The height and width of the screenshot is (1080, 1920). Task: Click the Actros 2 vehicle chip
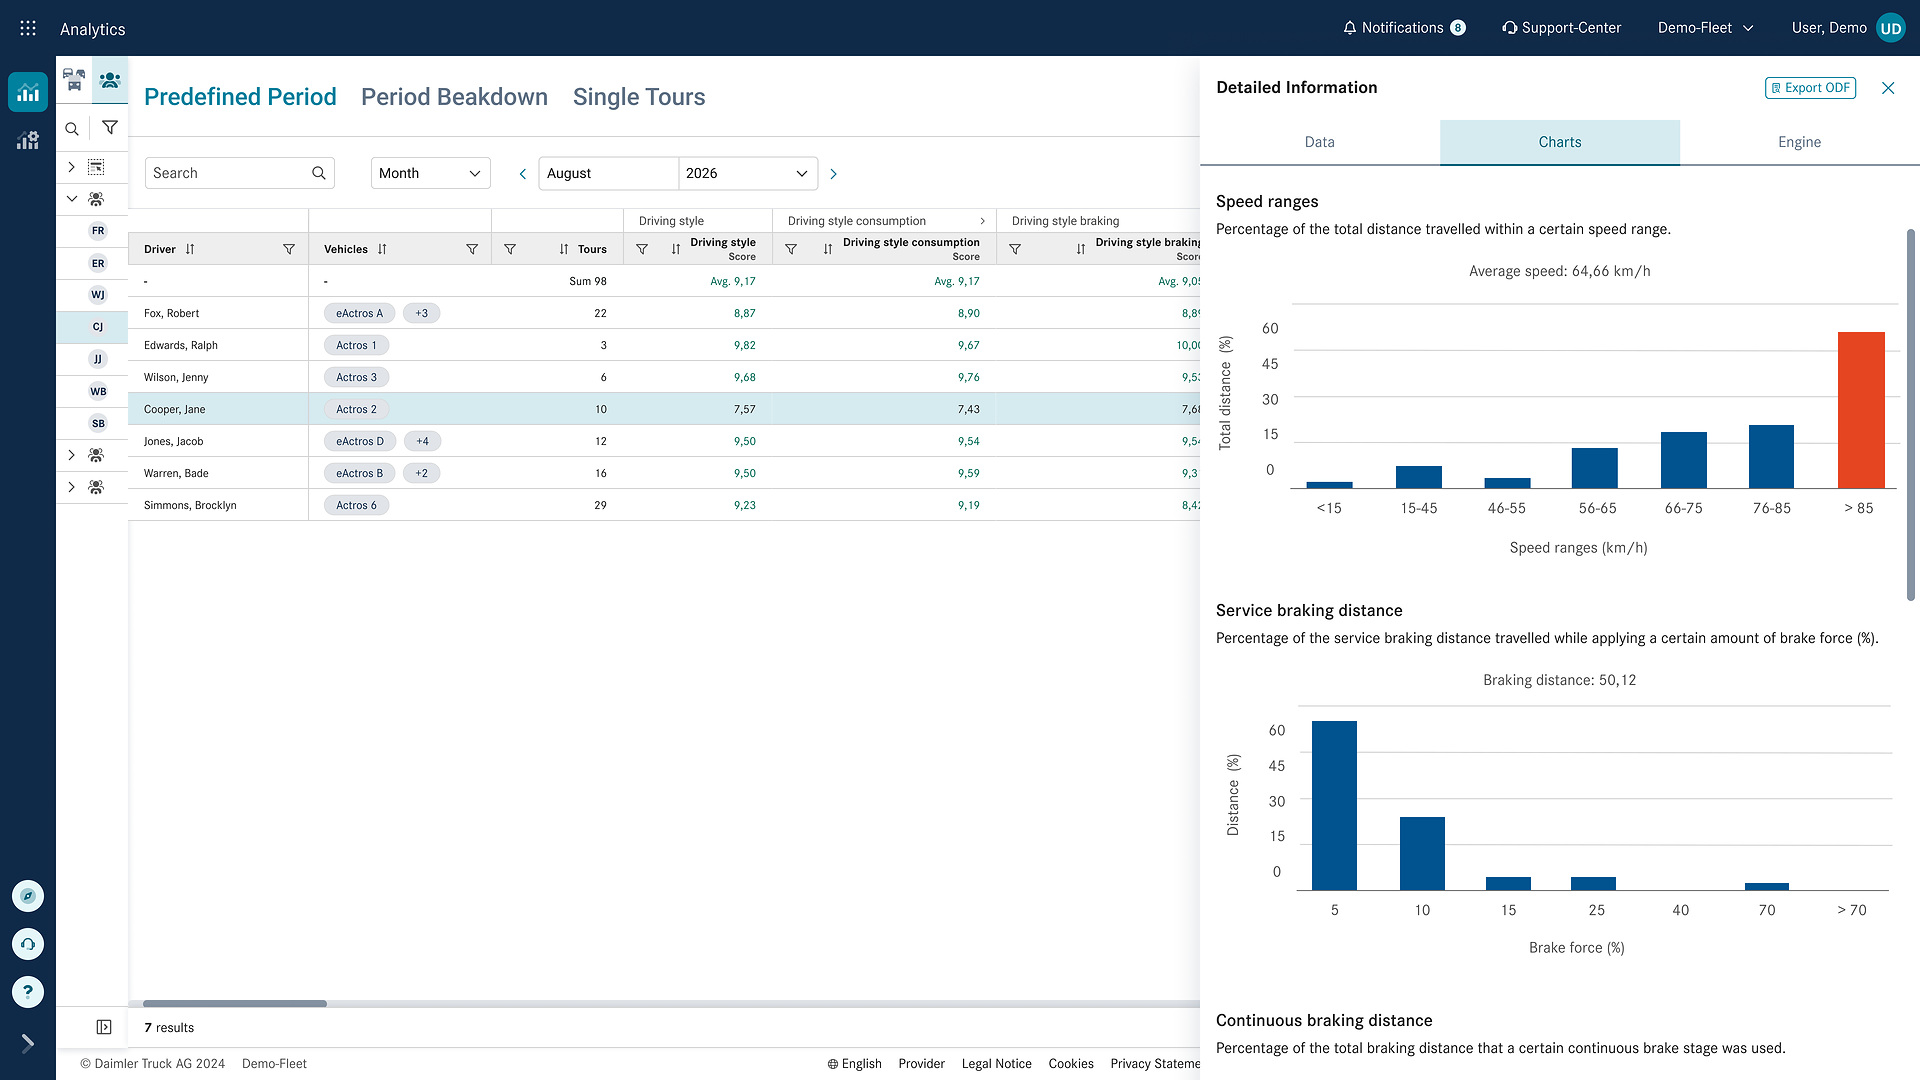pyautogui.click(x=356, y=409)
